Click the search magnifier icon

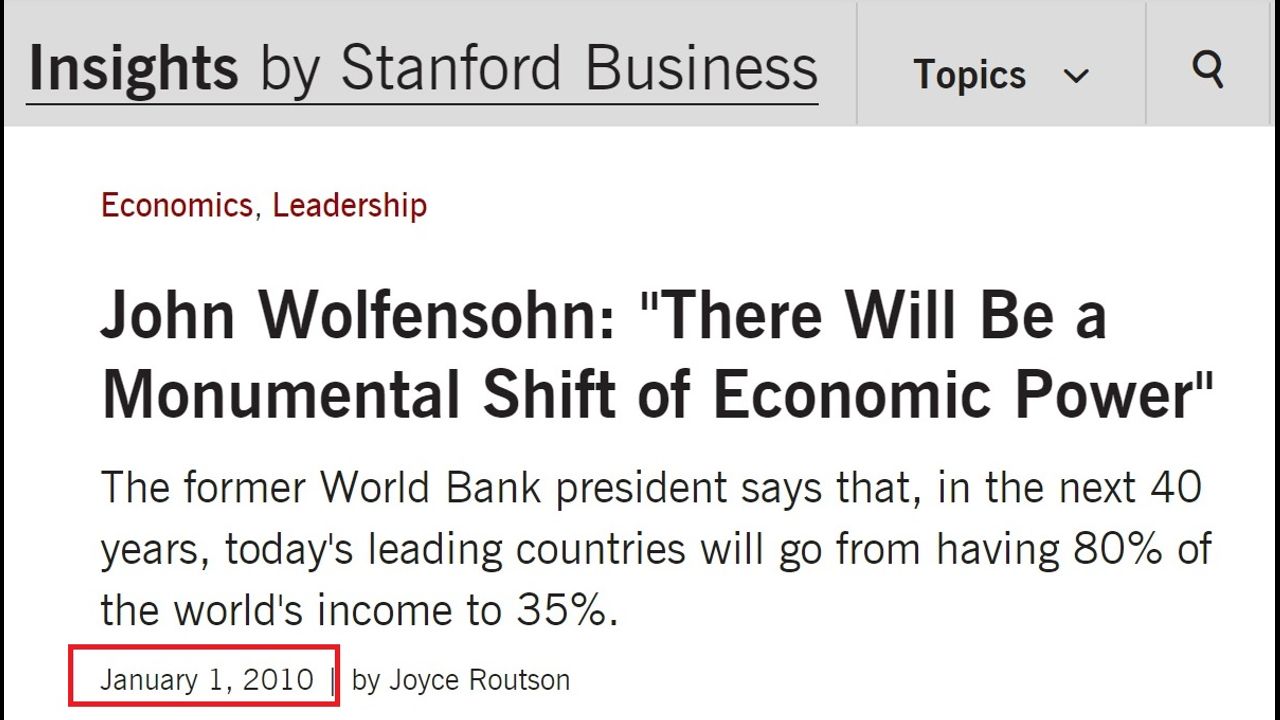click(1208, 69)
